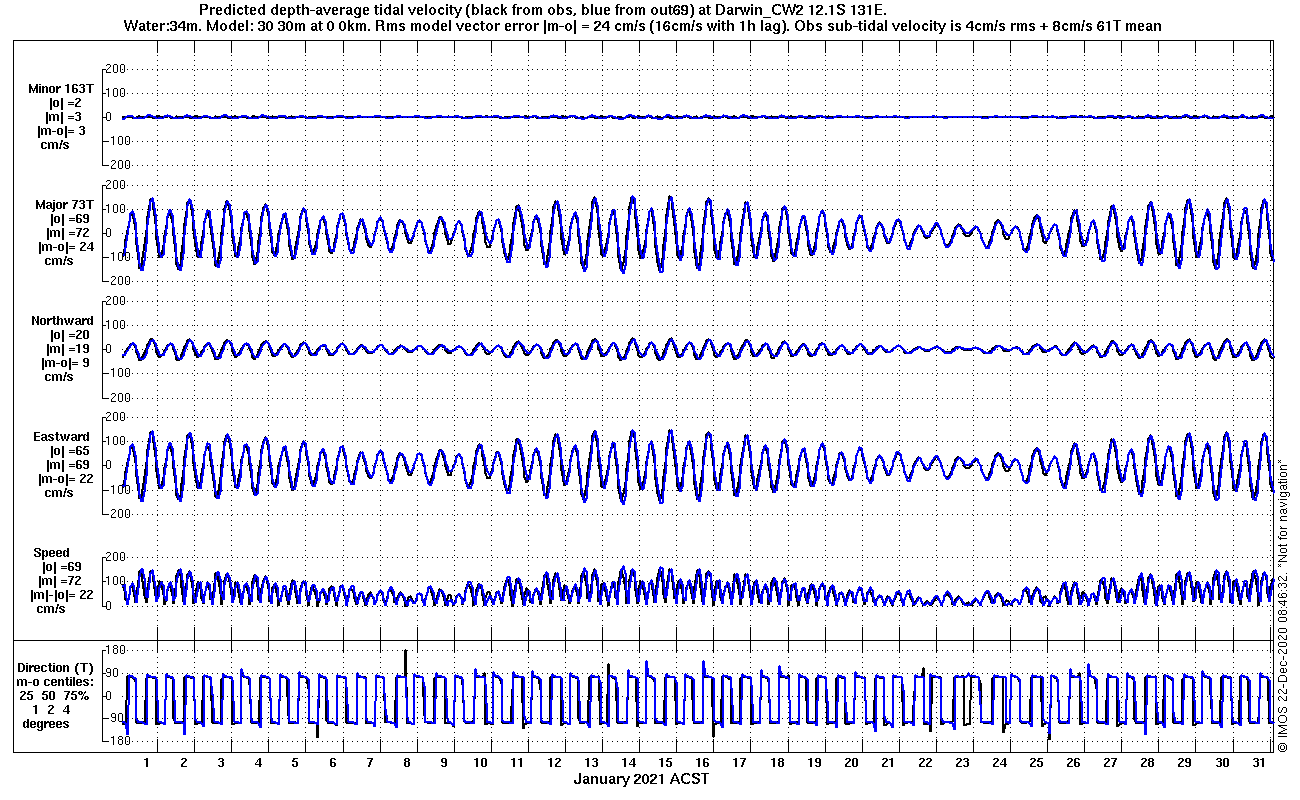The height and width of the screenshot is (800, 1300).
Task: Select the 'Direction (T)' panel label
Action: [57, 667]
